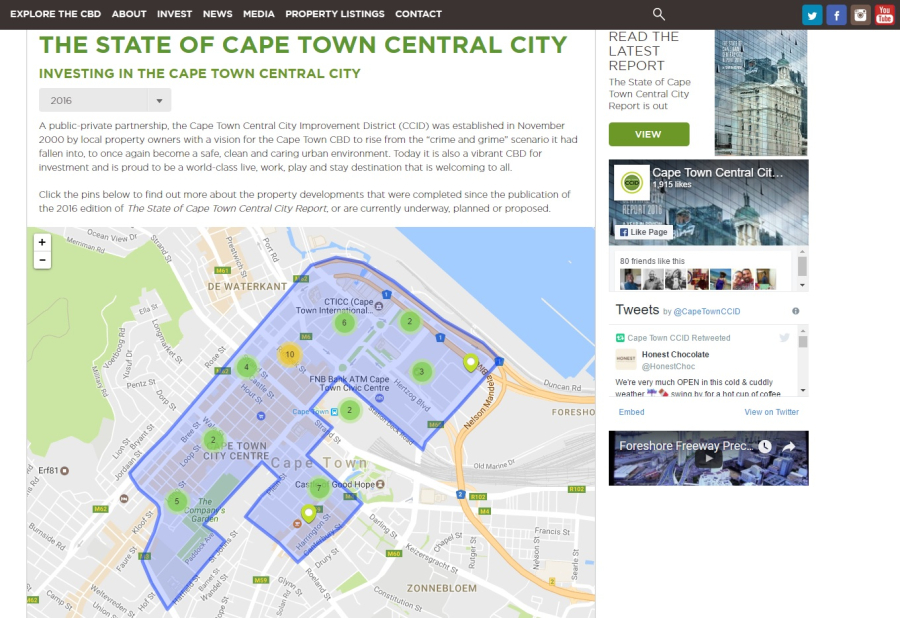900x618 pixels.
Task: Click the tweets scrollbar up arrow
Action: click(802, 331)
